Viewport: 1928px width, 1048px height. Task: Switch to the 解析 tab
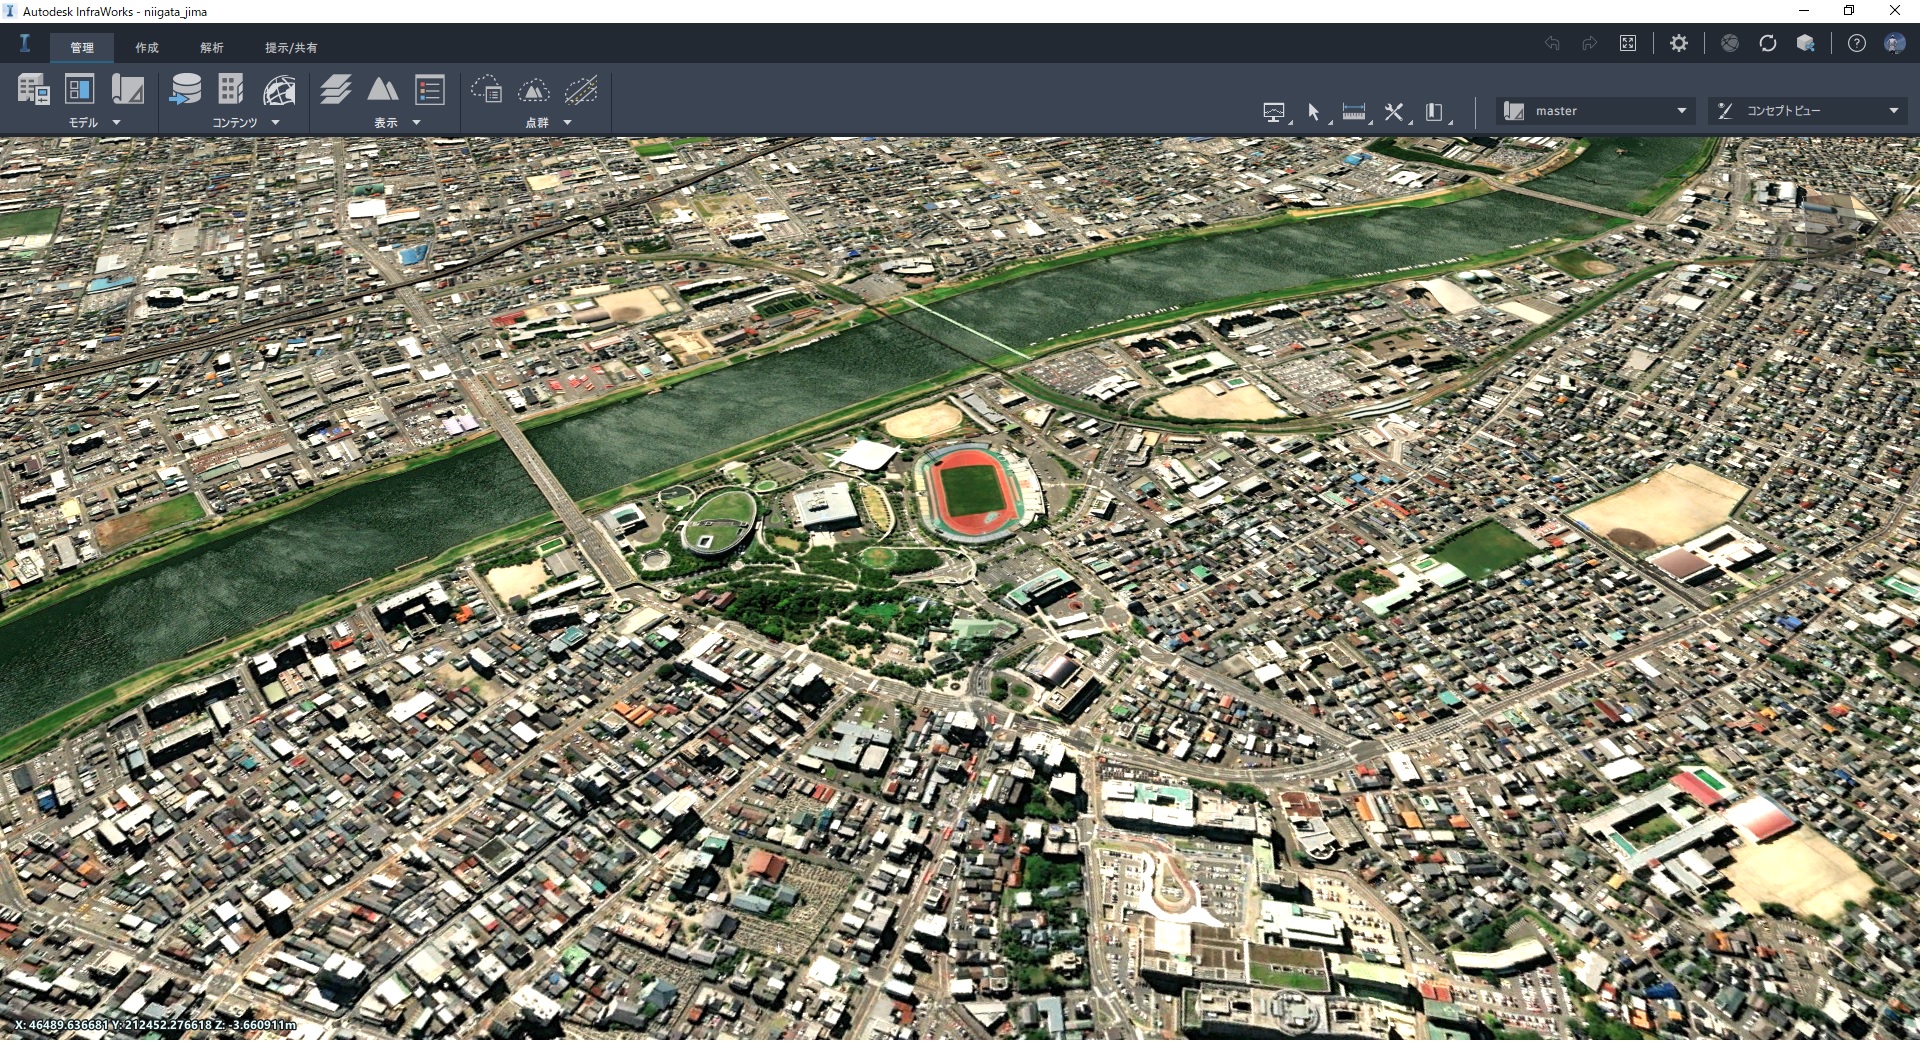(x=212, y=47)
